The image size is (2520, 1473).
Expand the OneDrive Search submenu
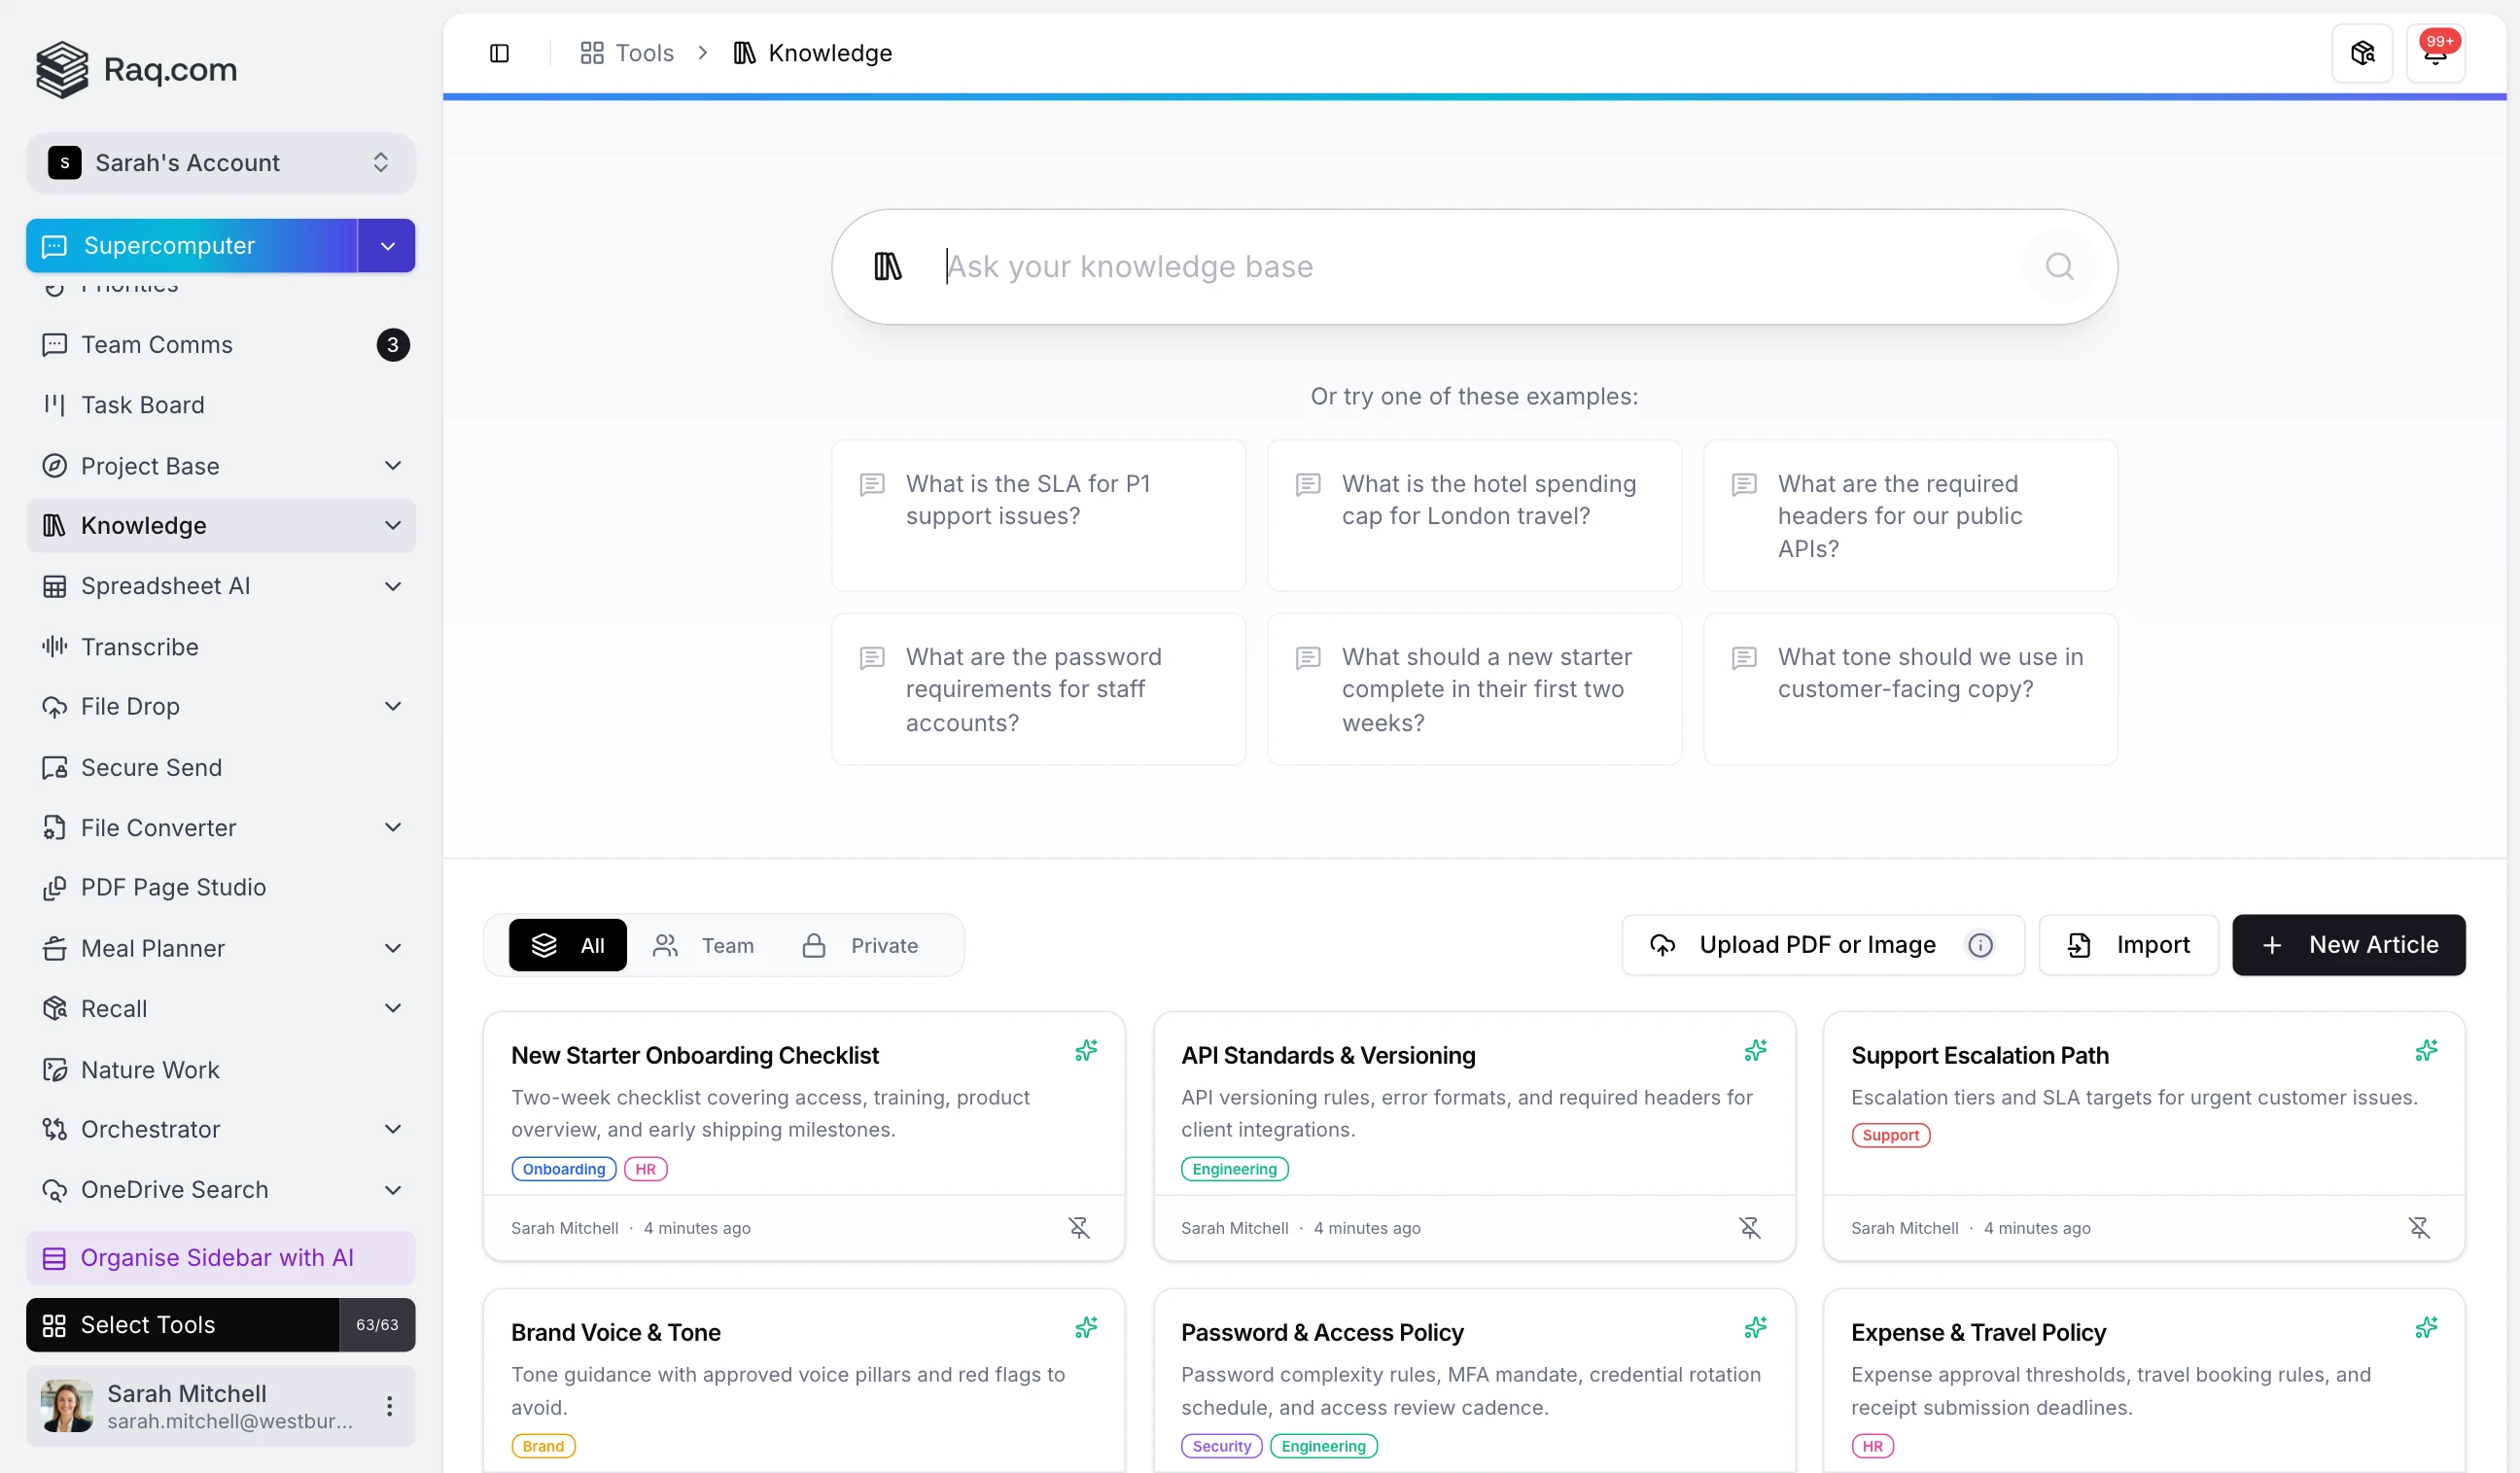click(x=393, y=1190)
